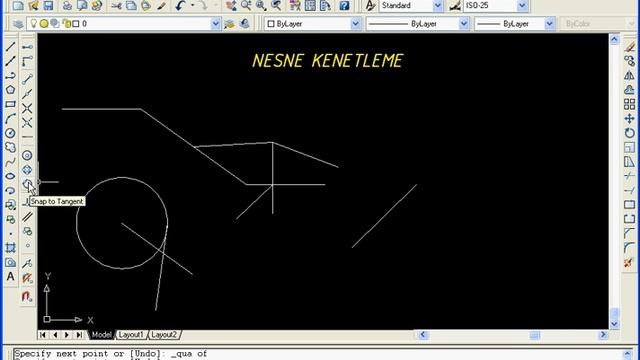Select the Trim modify tool
This screenshot has width=640, height=360.
[x=629, y=176]
